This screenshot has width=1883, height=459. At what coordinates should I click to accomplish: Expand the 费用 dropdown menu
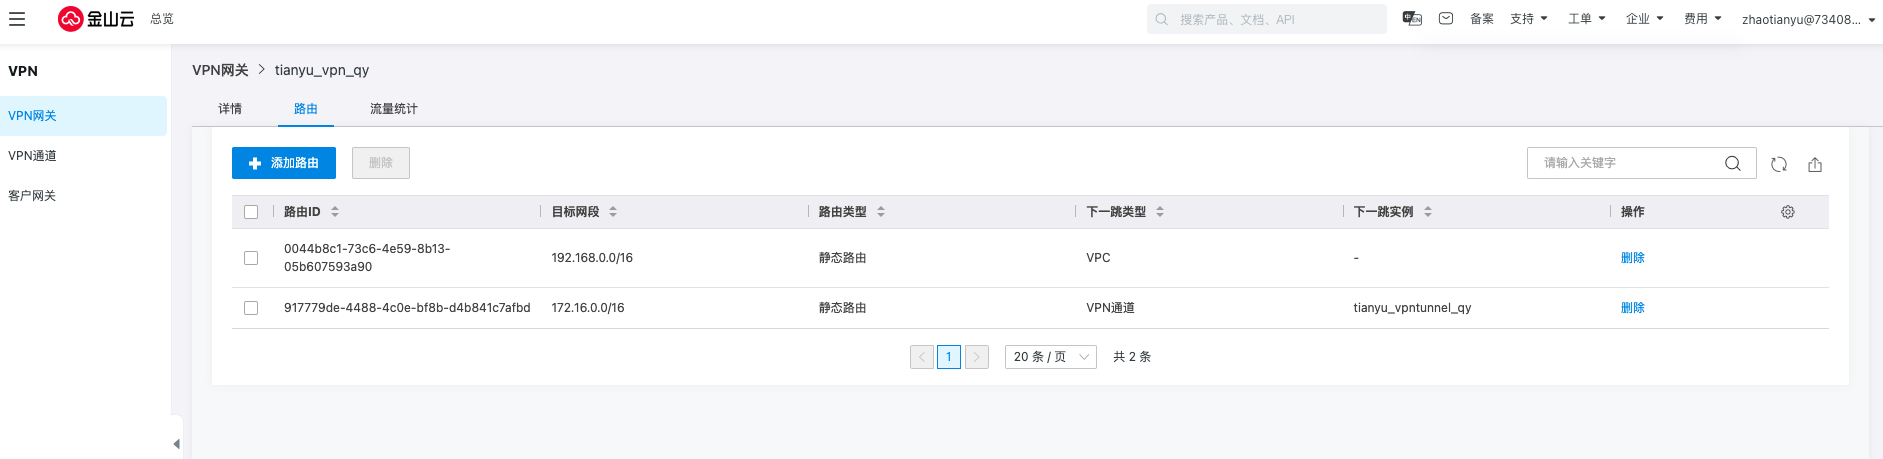click(1702, 19)
